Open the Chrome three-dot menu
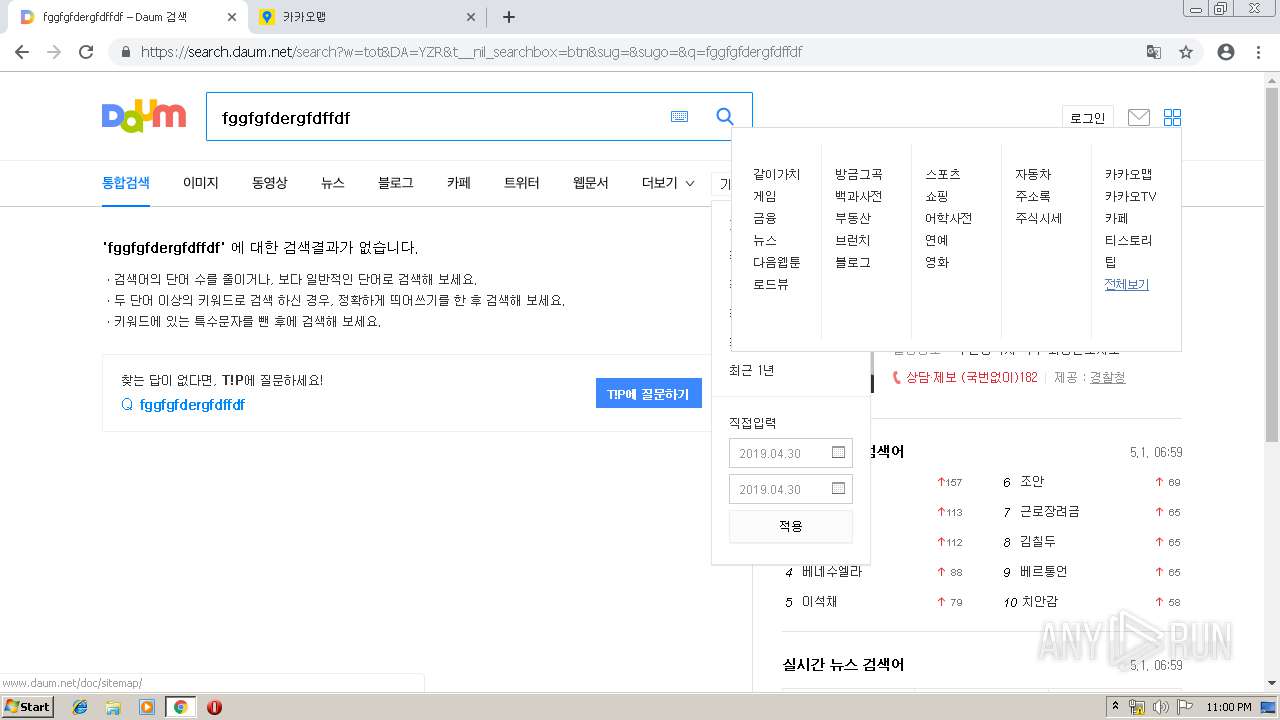This screenshot has width=1280, height=720. 1258,52
